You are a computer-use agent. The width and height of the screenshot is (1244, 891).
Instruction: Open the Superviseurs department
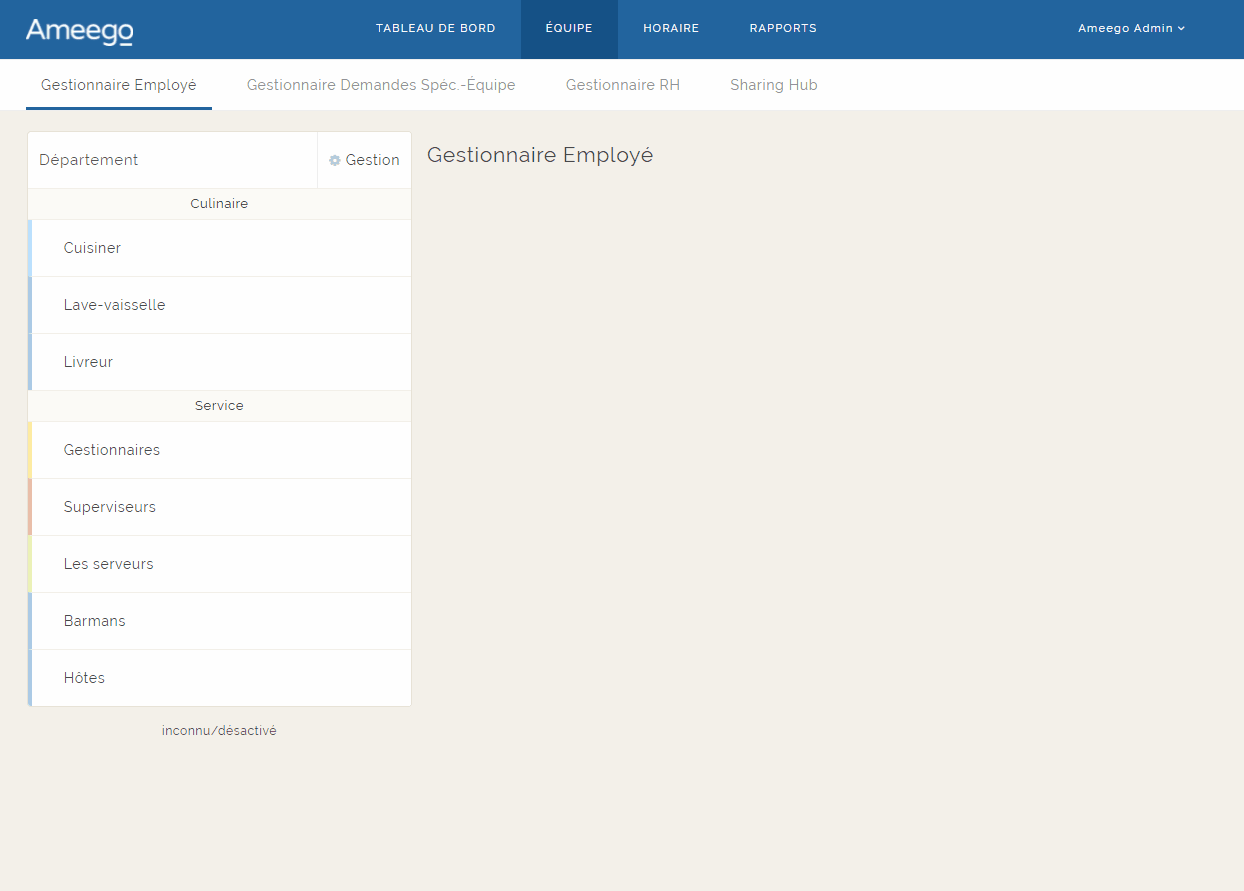tap(109, 507)
